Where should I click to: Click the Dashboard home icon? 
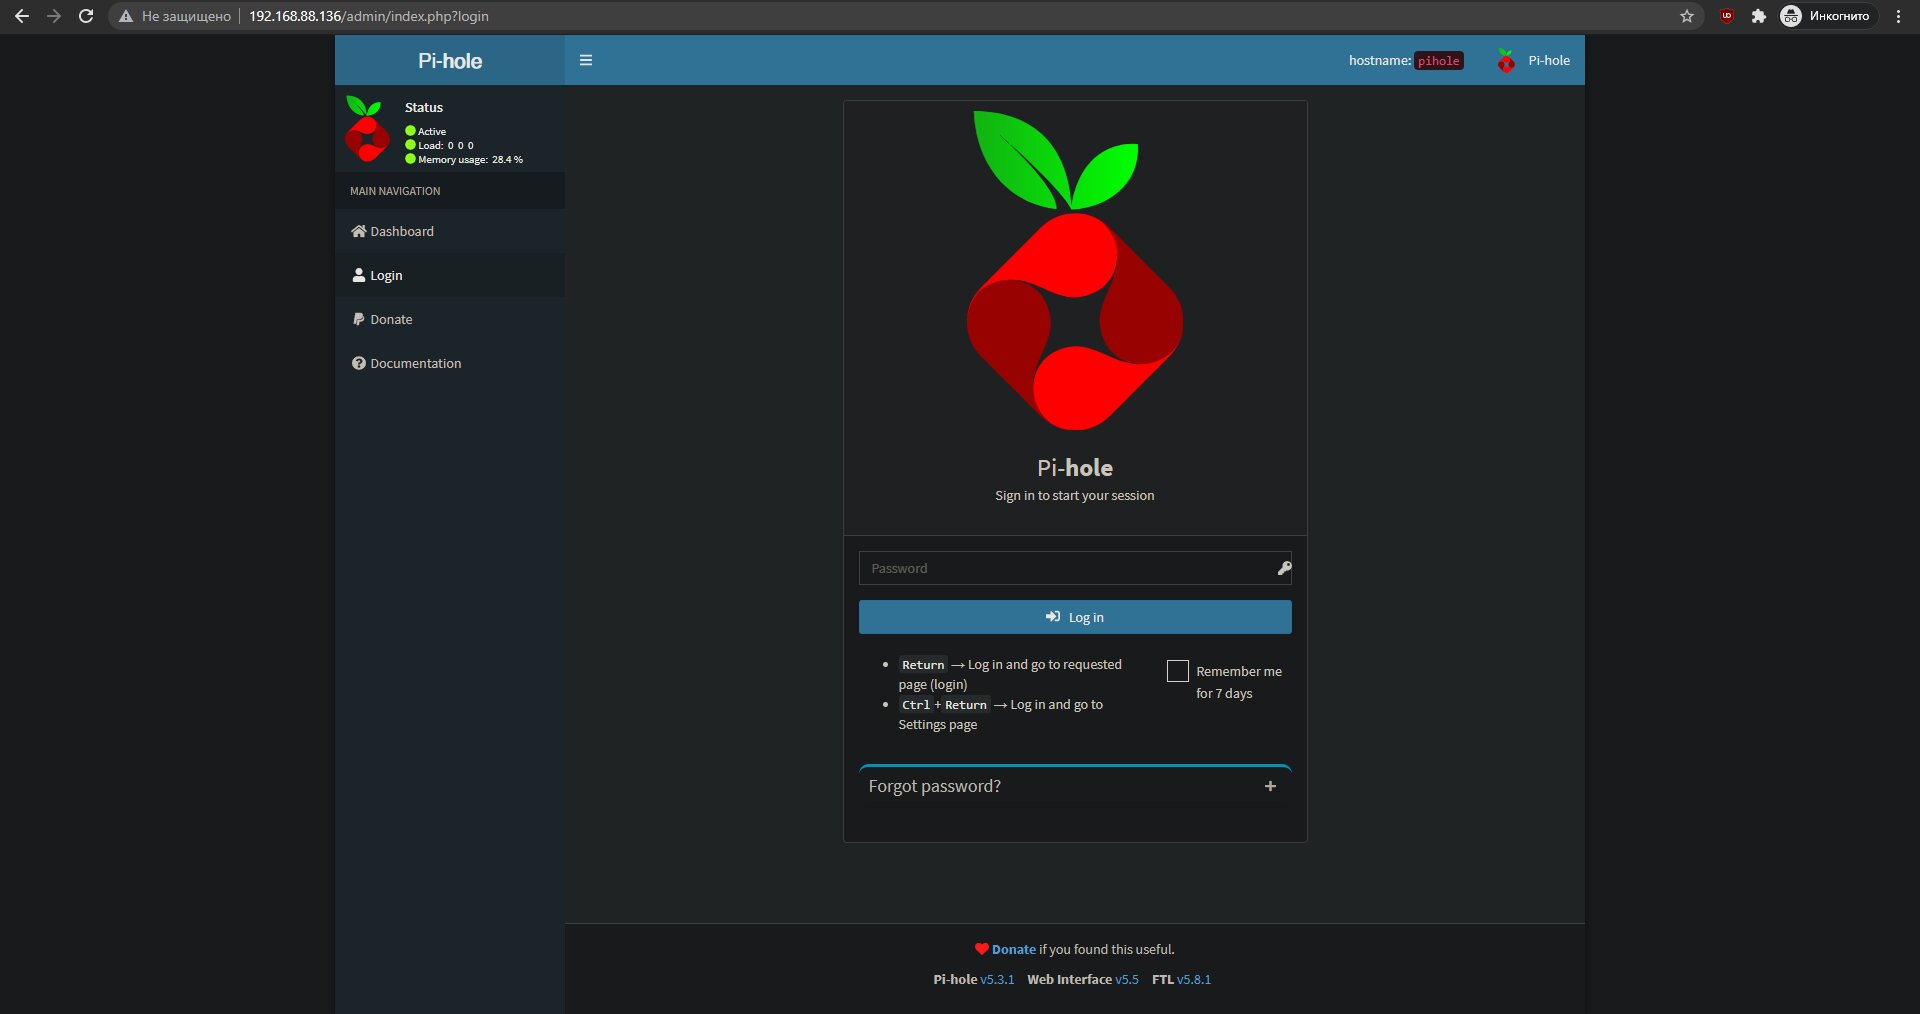359,231
